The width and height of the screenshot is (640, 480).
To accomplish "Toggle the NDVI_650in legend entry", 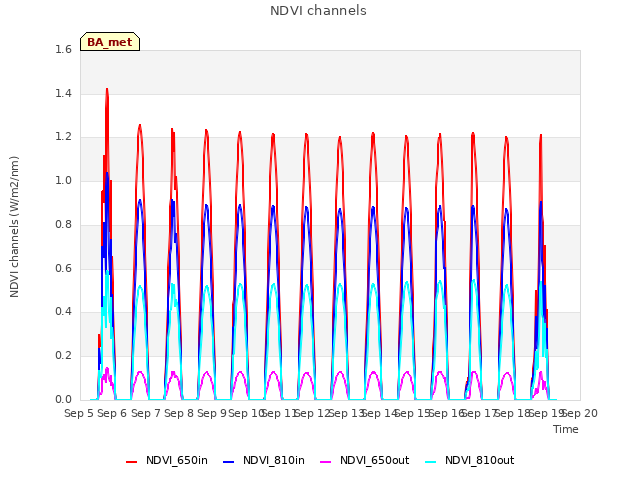I will click(167, 460).
